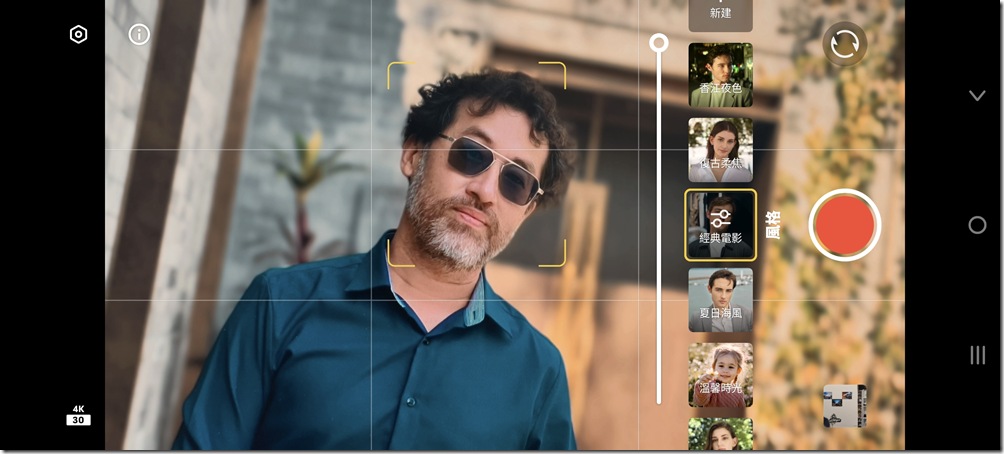Open camera settings hexagon icon
This screenshot has width=1004, height=454.
click(x=78, y=35)
